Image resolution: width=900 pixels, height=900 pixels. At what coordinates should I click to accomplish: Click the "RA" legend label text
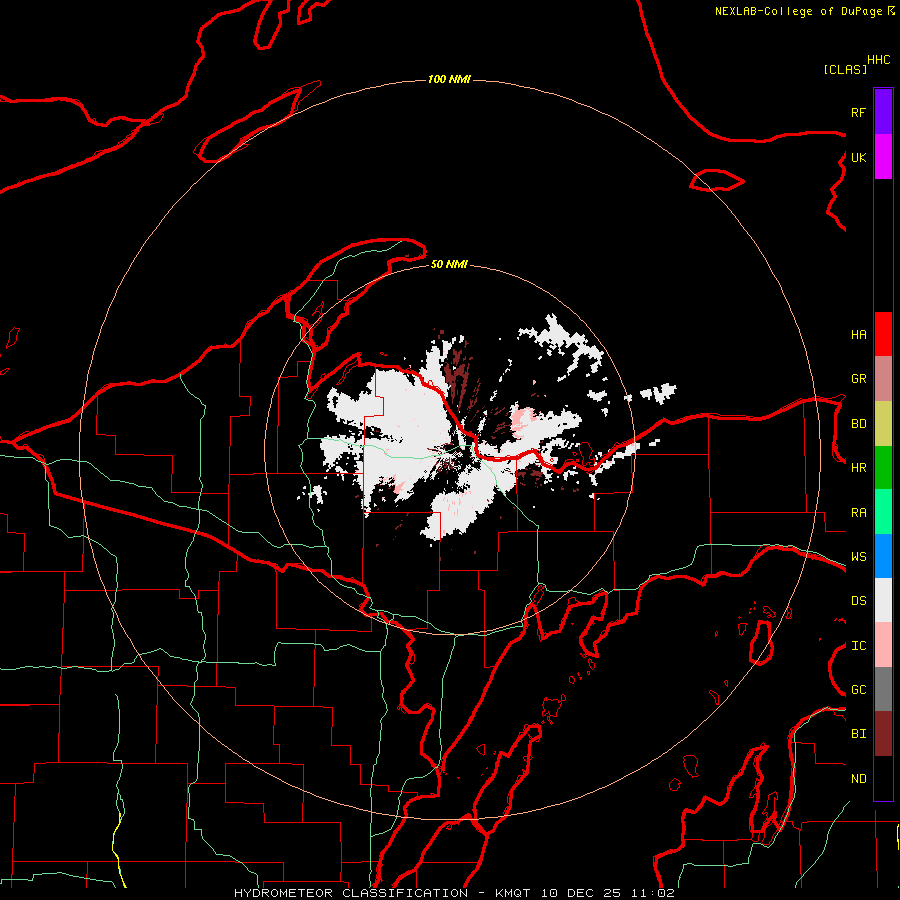(858, 513)
